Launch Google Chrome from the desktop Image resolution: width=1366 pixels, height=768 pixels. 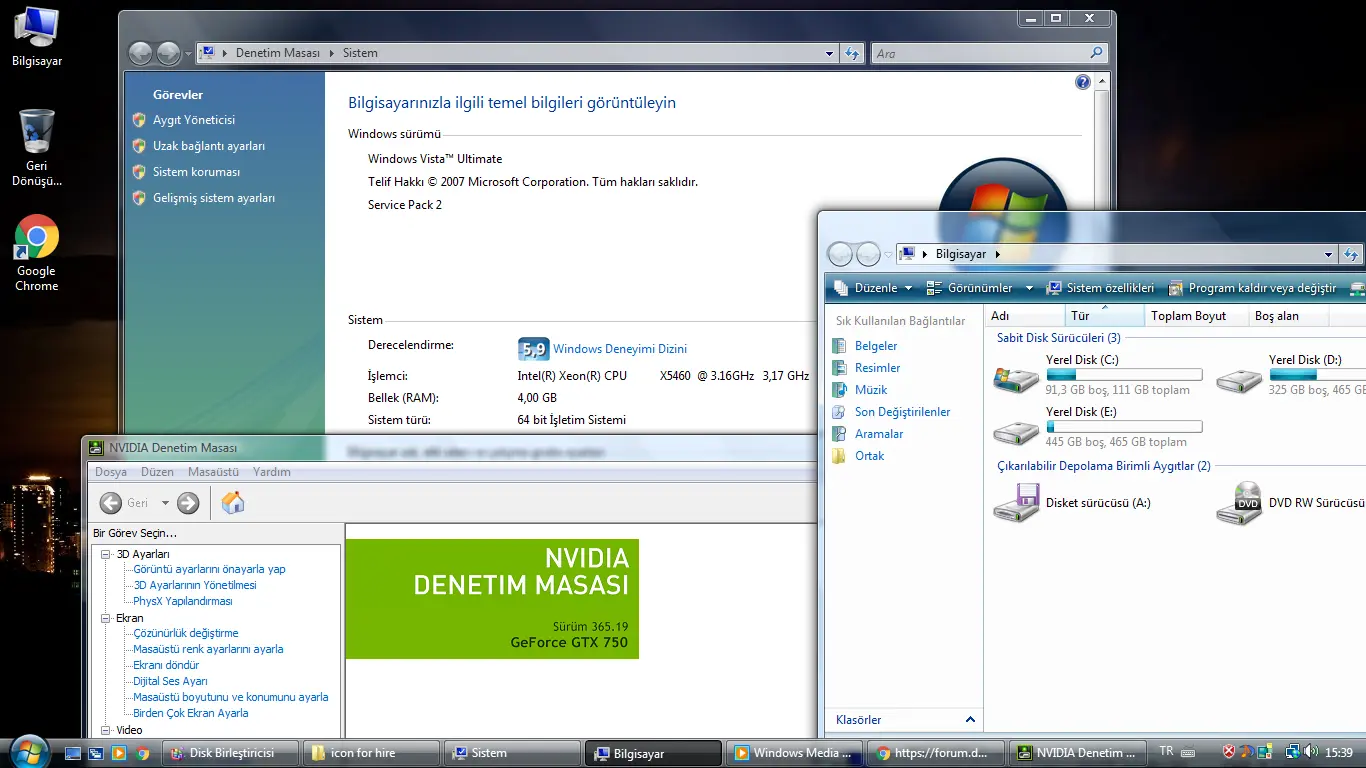[x=37, y=253]
